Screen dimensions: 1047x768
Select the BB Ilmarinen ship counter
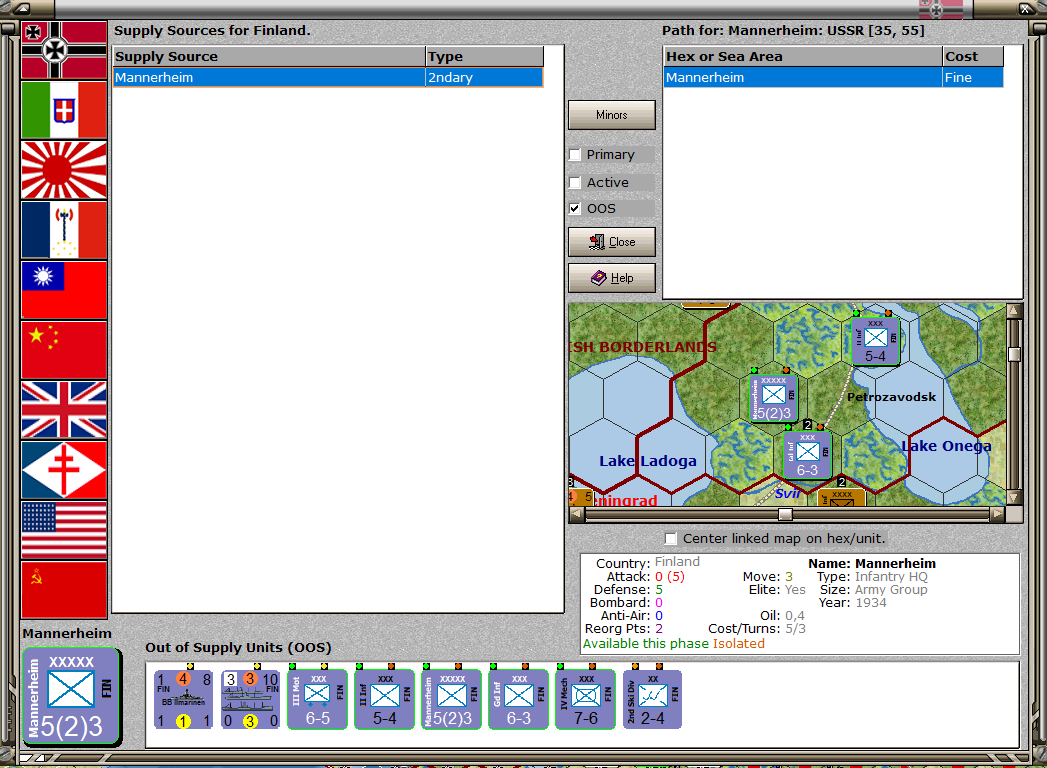pyautogui.click(x=184, y=700)
